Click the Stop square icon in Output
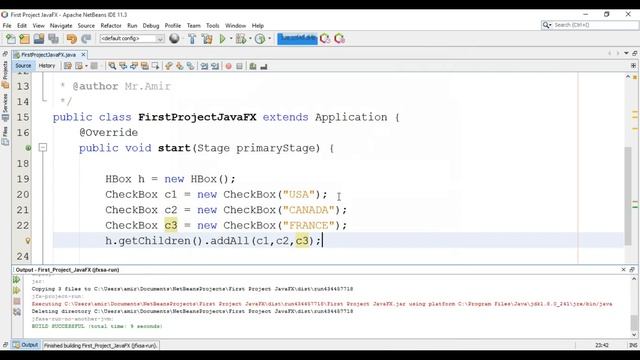The width and height of the screenshot is (640, 360). tap(17, 301)
